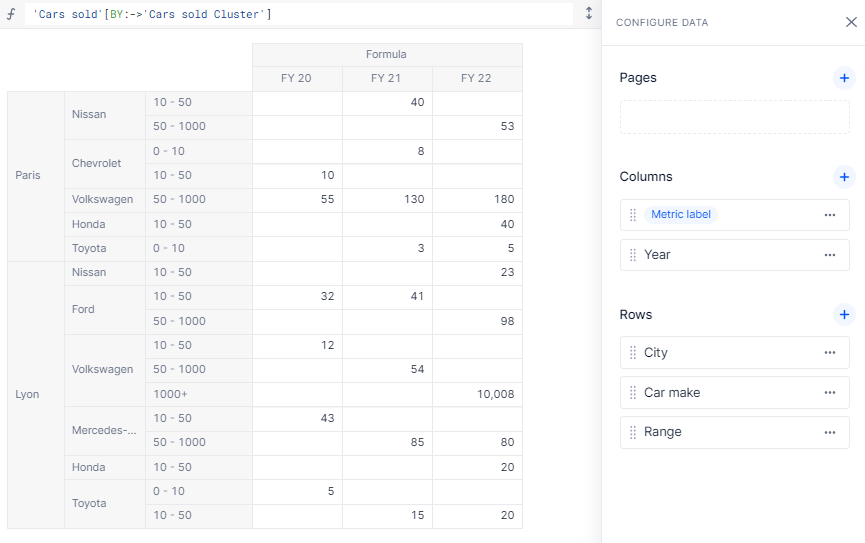Click the cell with value 85

387,443
